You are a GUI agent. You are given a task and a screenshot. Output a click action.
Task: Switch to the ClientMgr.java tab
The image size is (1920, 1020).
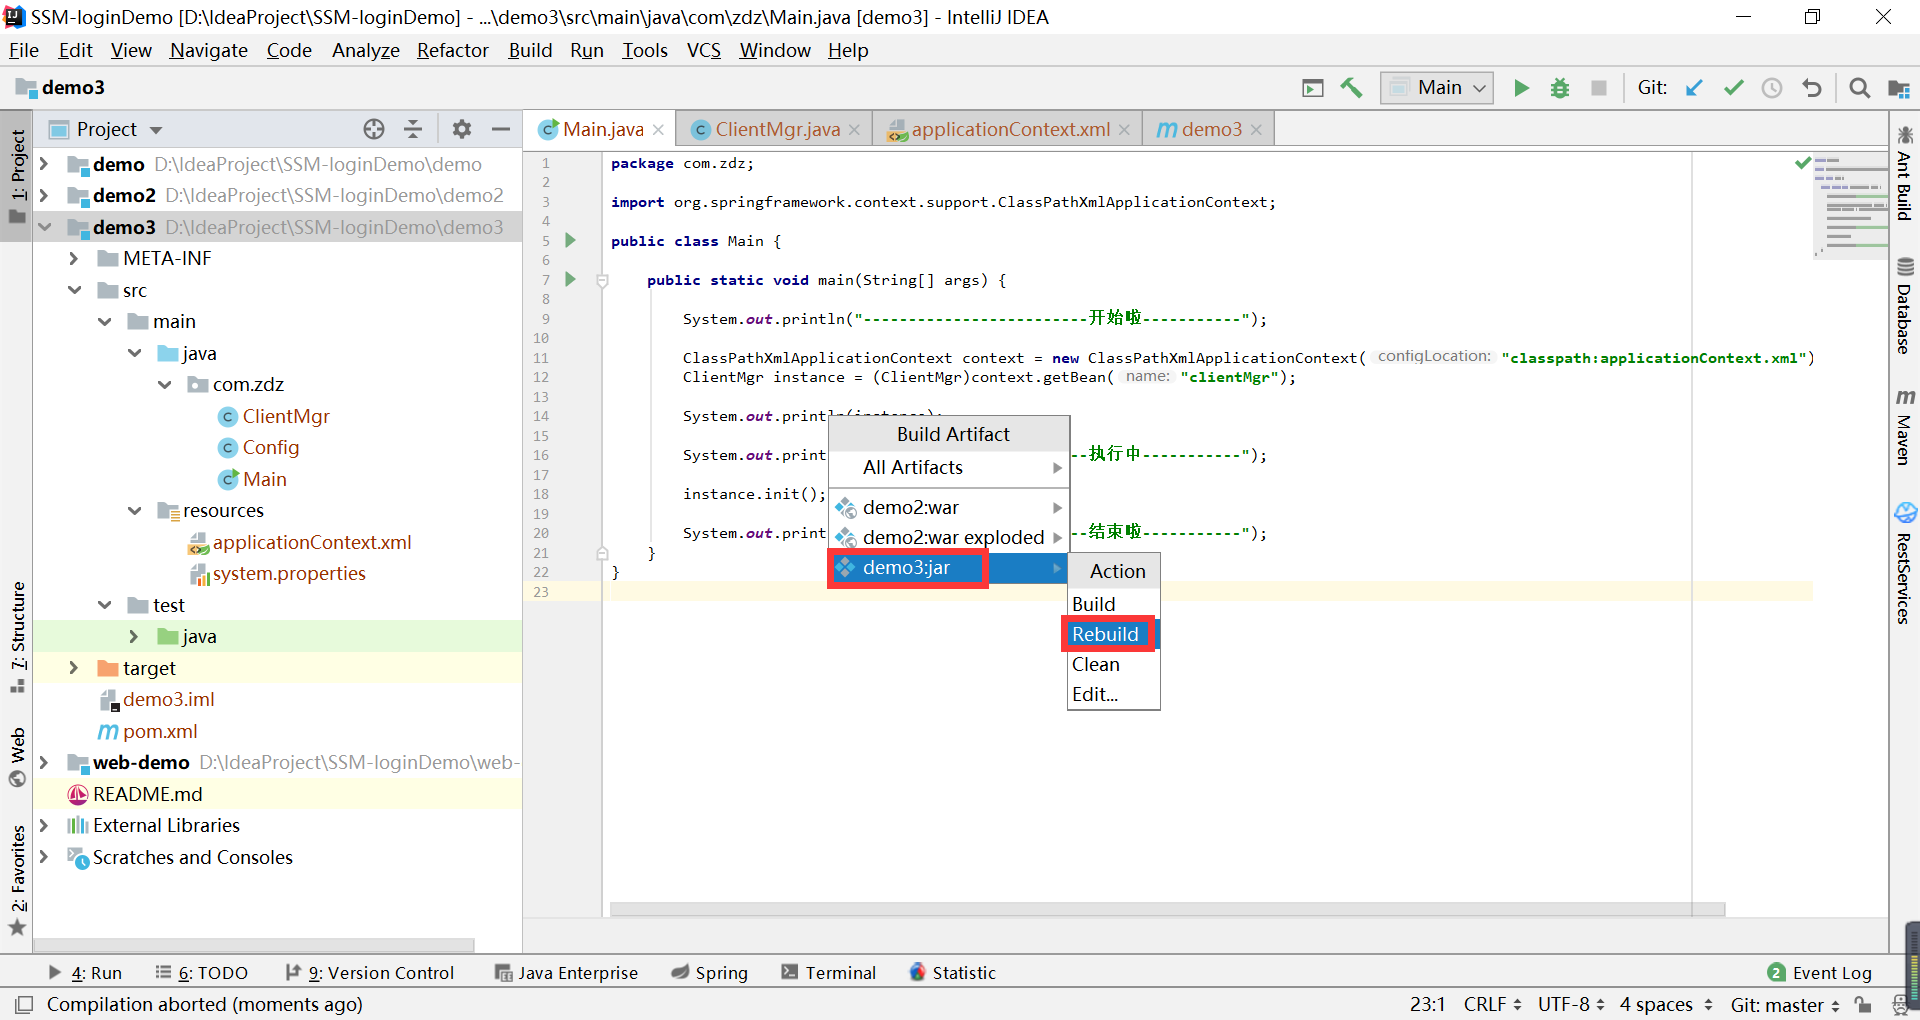(x=776, y=129)
